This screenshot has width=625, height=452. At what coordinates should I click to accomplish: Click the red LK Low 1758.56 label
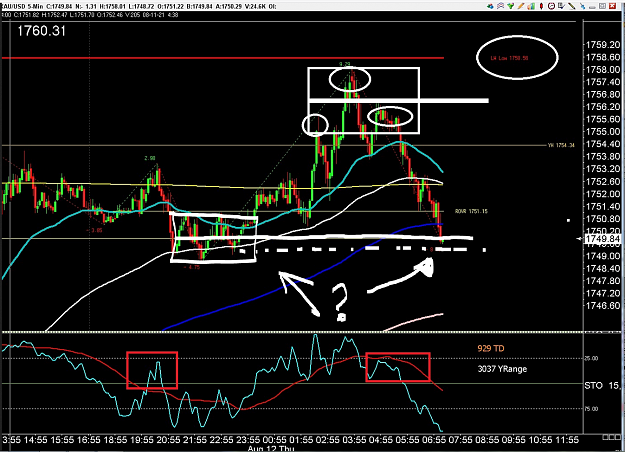pyautogui.click(x=509, y=58)
